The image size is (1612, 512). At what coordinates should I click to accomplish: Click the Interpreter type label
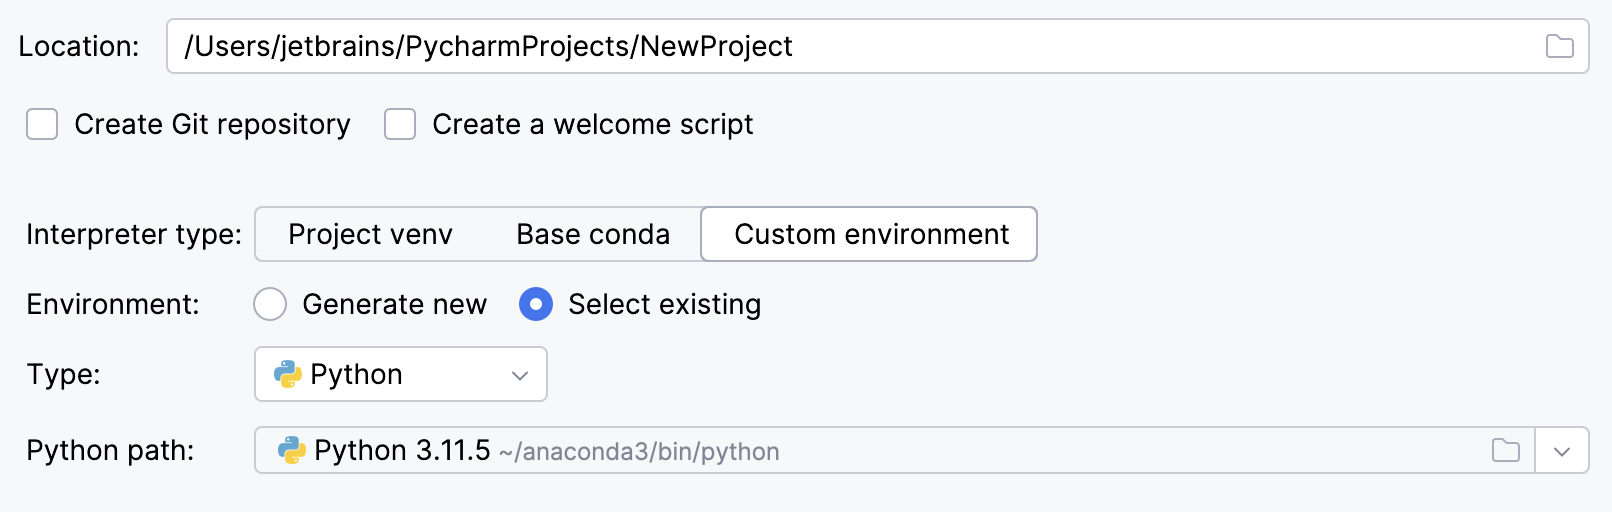tap(134, 234)
